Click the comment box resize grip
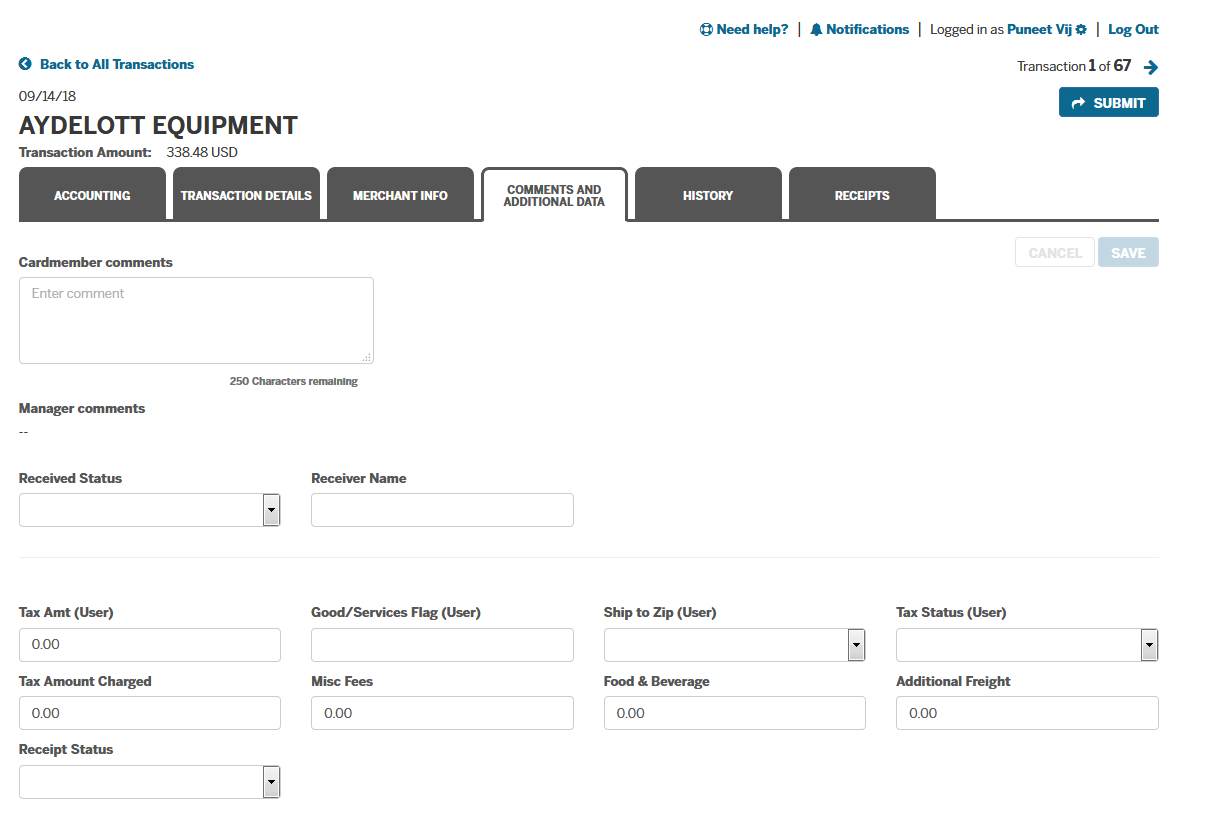 367,357
